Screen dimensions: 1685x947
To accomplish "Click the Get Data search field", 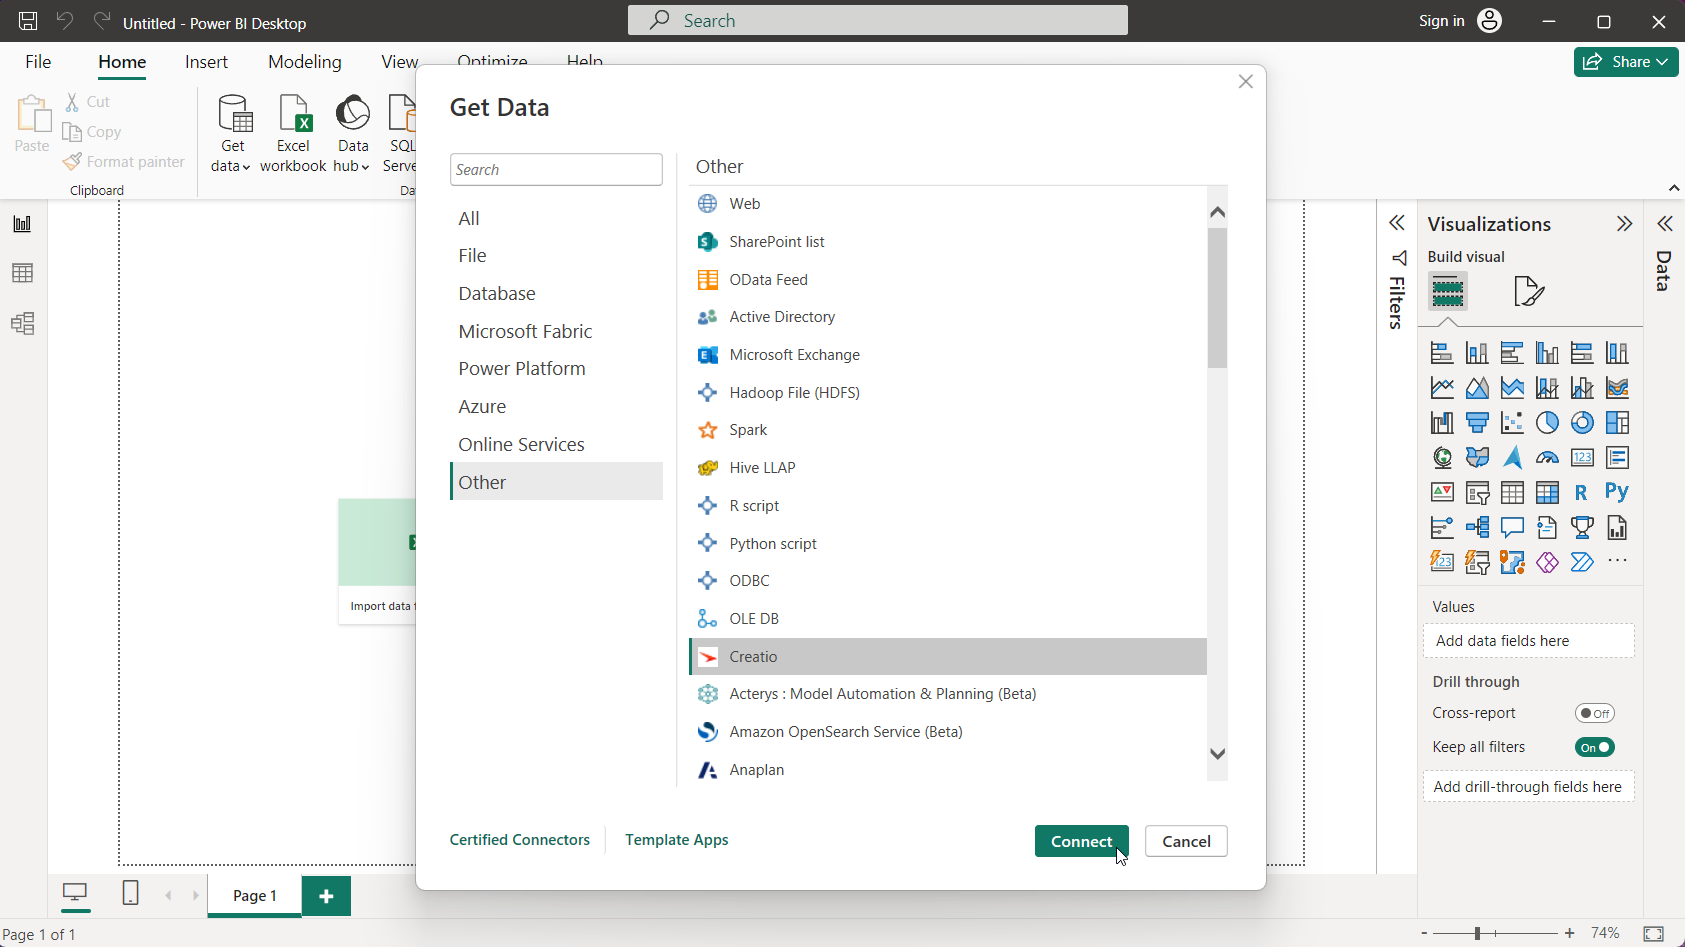I will tap(556, 169).
